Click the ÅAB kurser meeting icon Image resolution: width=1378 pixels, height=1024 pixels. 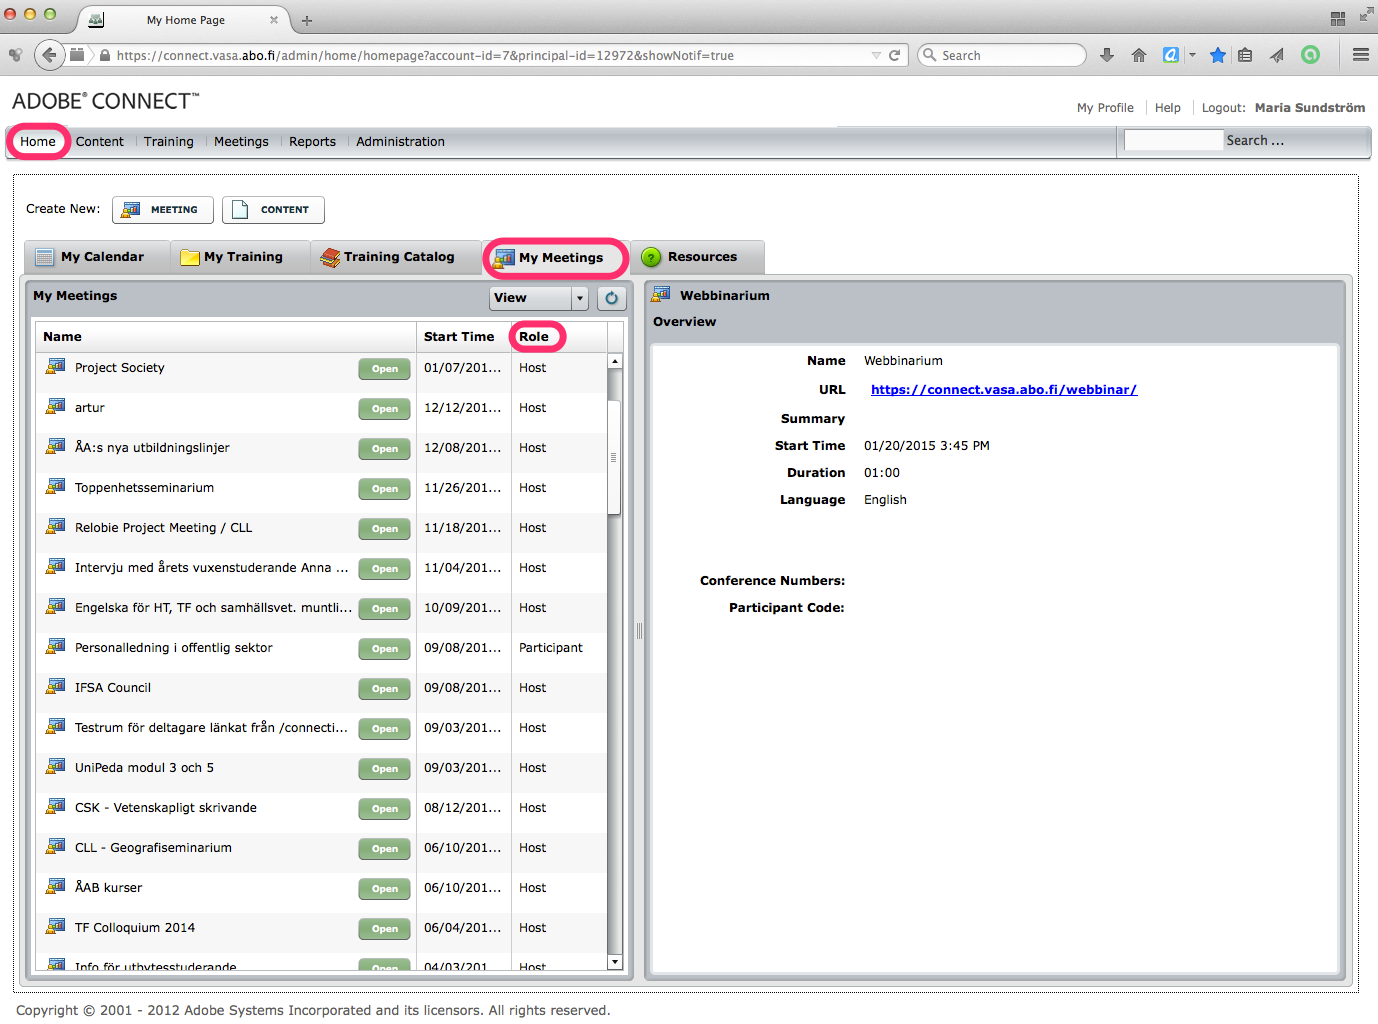56,887
